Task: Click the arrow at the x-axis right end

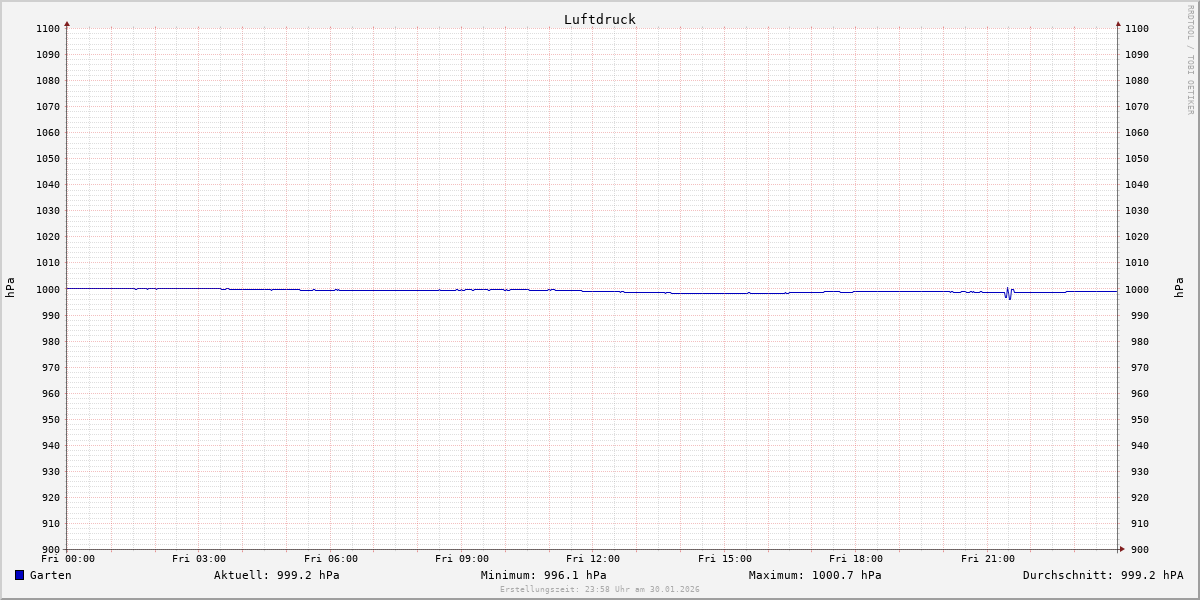Action: tap(1121, 549)
